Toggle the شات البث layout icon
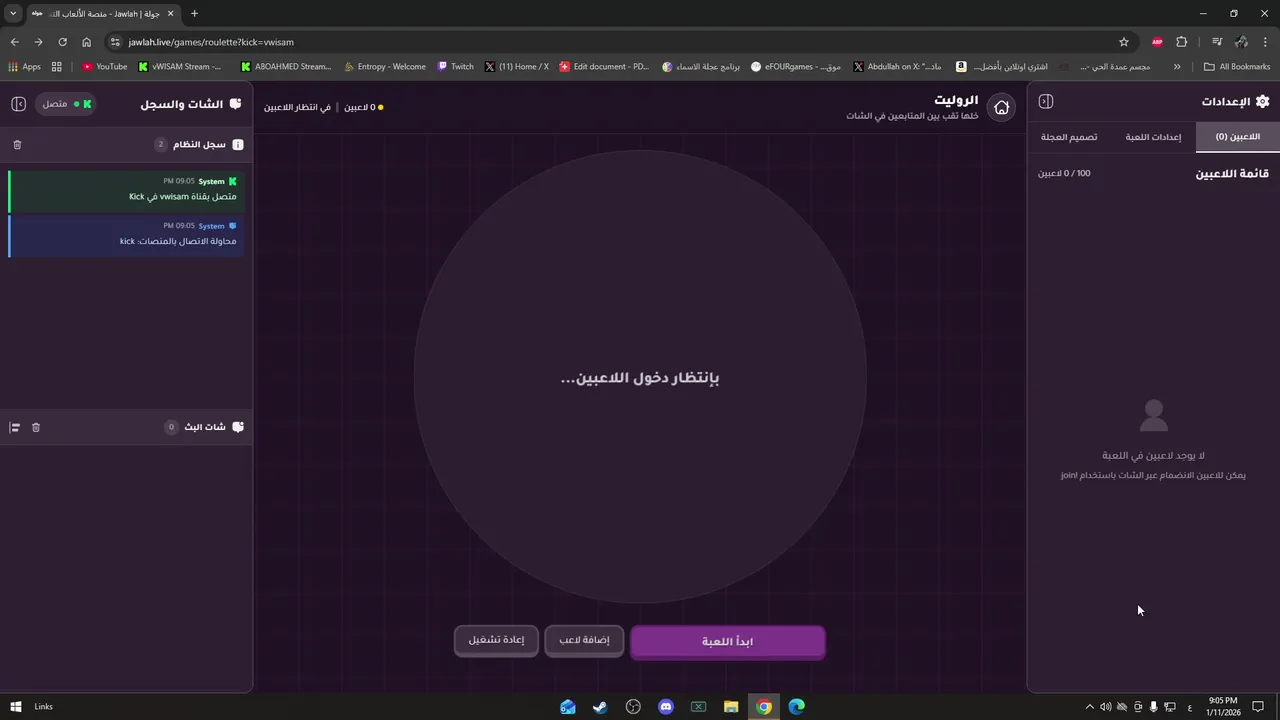1280x720 pixels. coord(15,427)
